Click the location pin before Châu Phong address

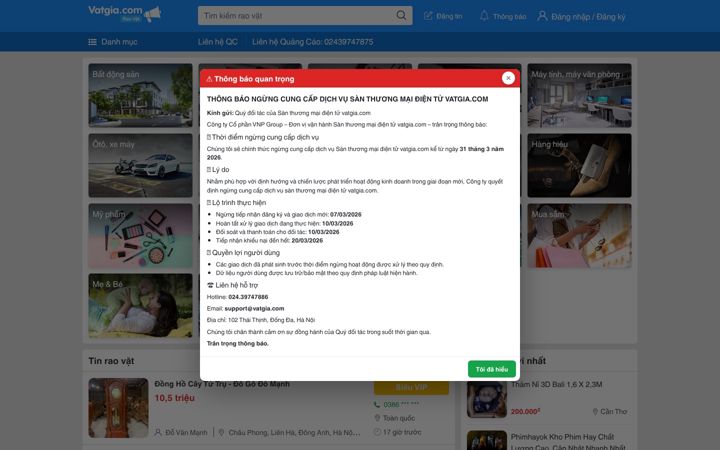point(221,433)
